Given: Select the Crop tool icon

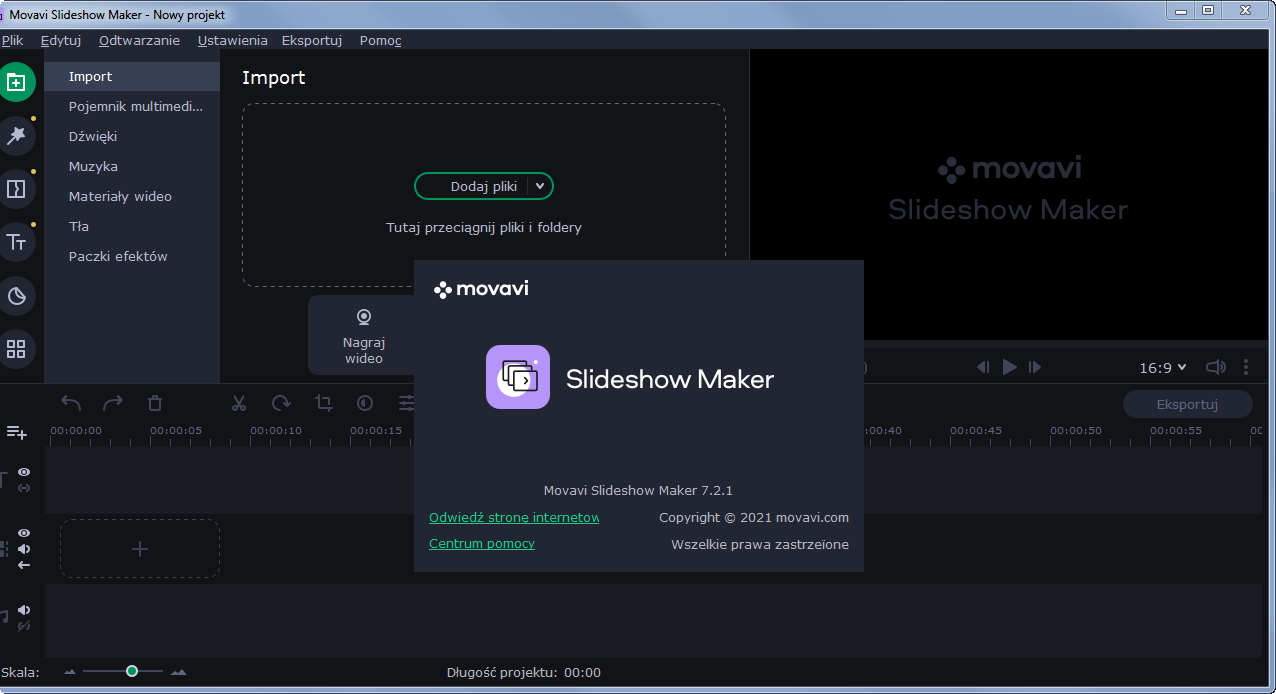Looking at the screenshot, I should pos(323,403).
